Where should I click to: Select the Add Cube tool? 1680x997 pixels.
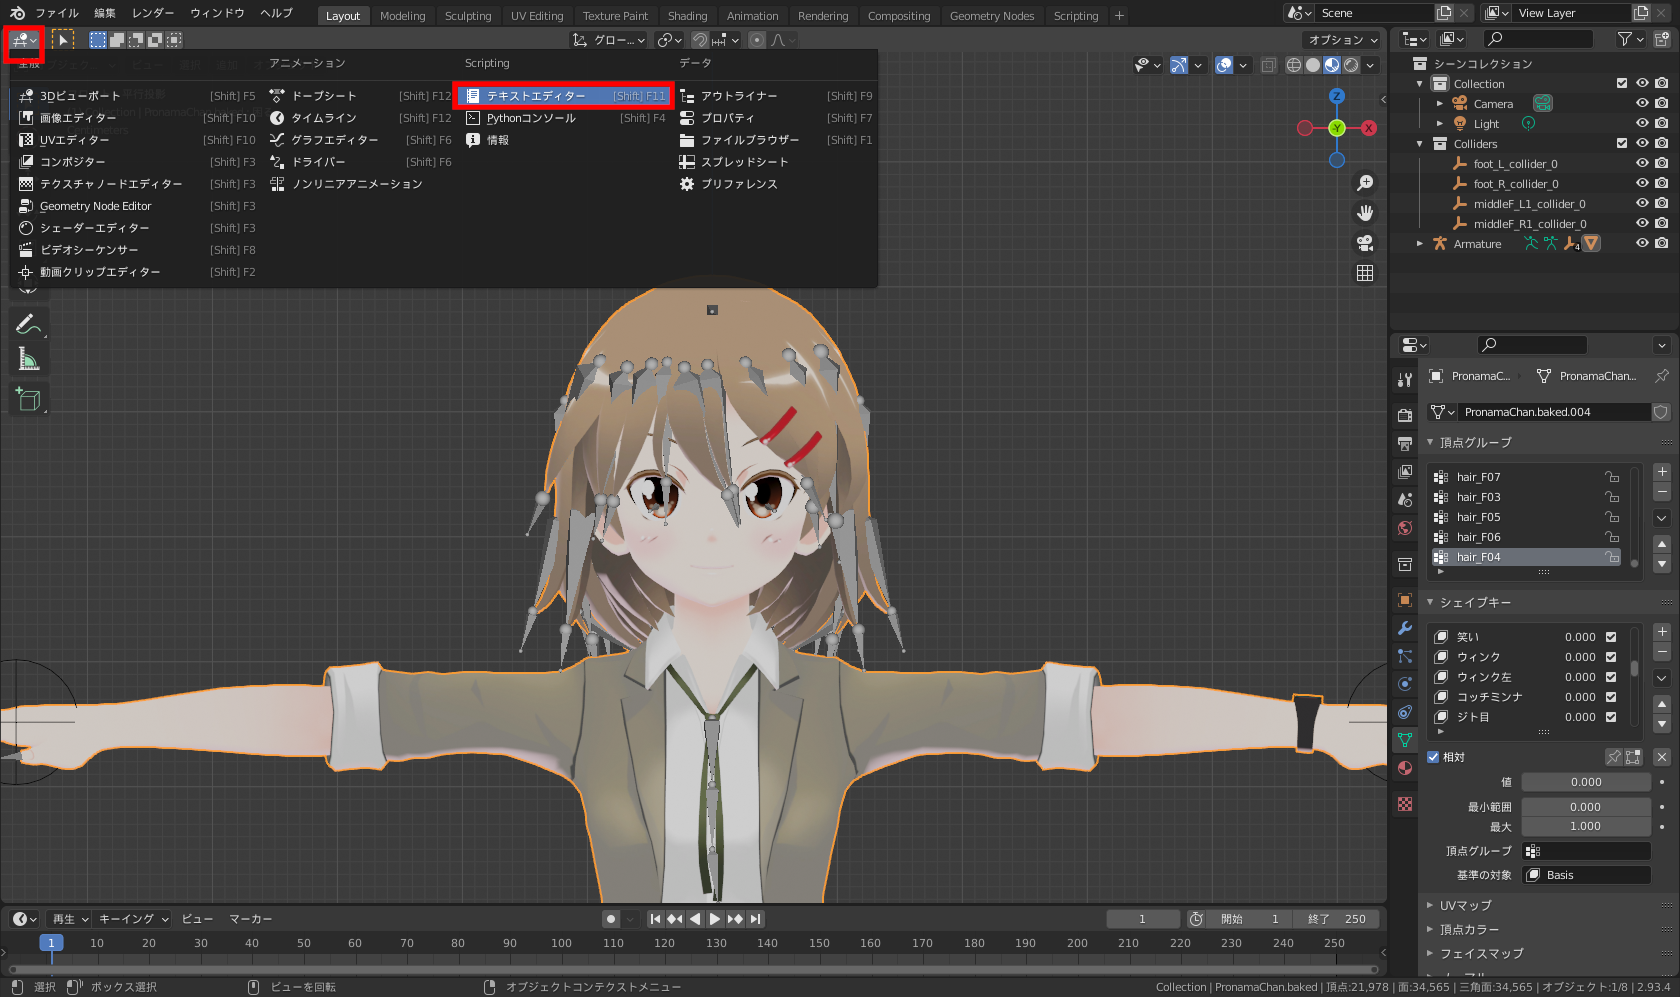point(28,398)
